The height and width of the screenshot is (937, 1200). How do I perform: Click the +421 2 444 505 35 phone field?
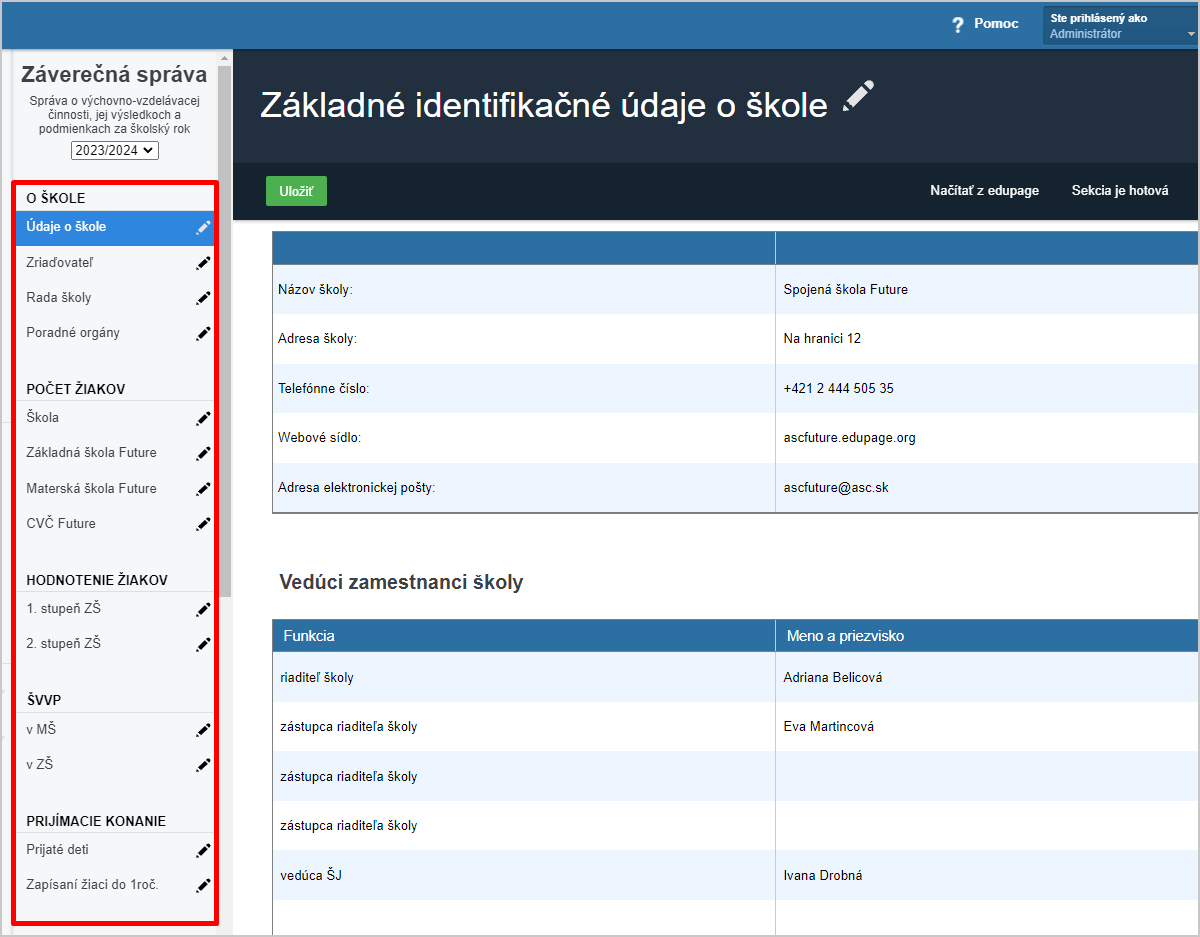[x=987, y=388]
